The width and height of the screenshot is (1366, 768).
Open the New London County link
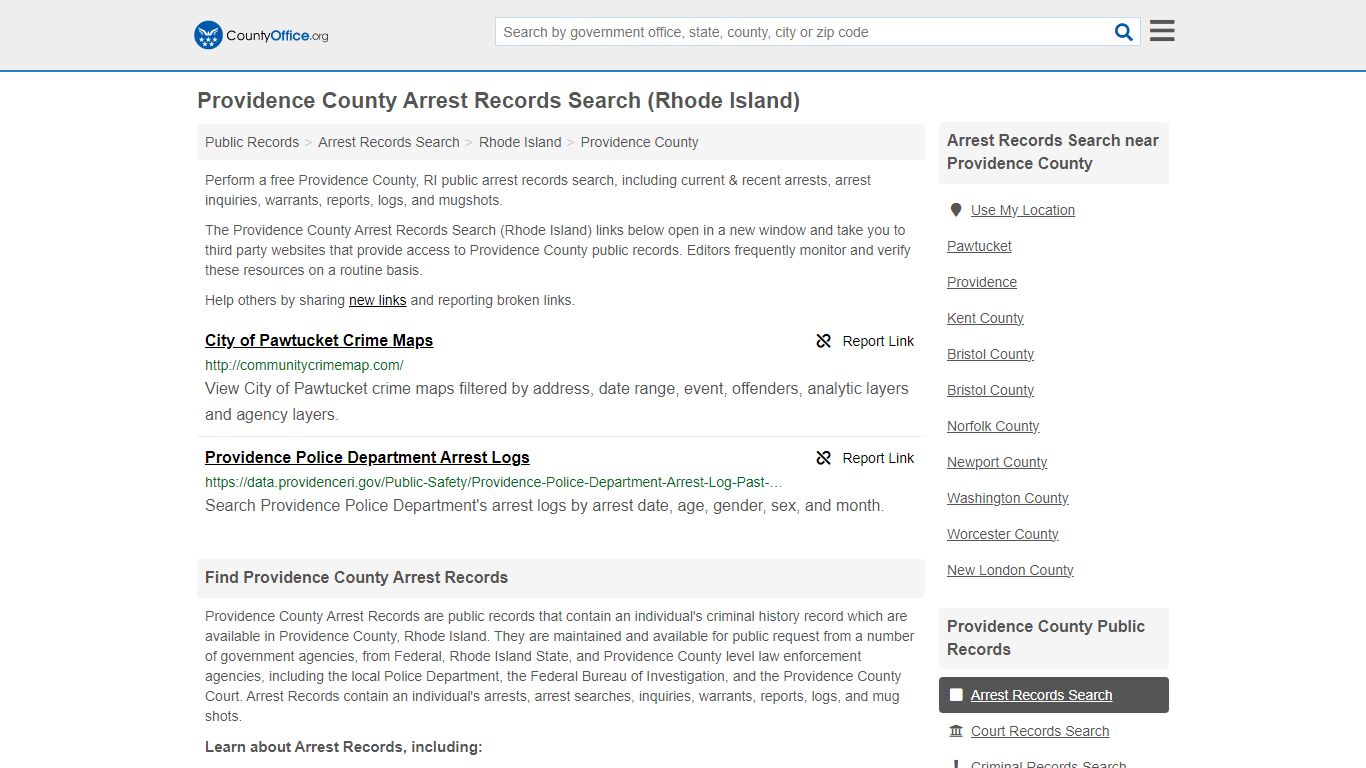coord(1010,570)
